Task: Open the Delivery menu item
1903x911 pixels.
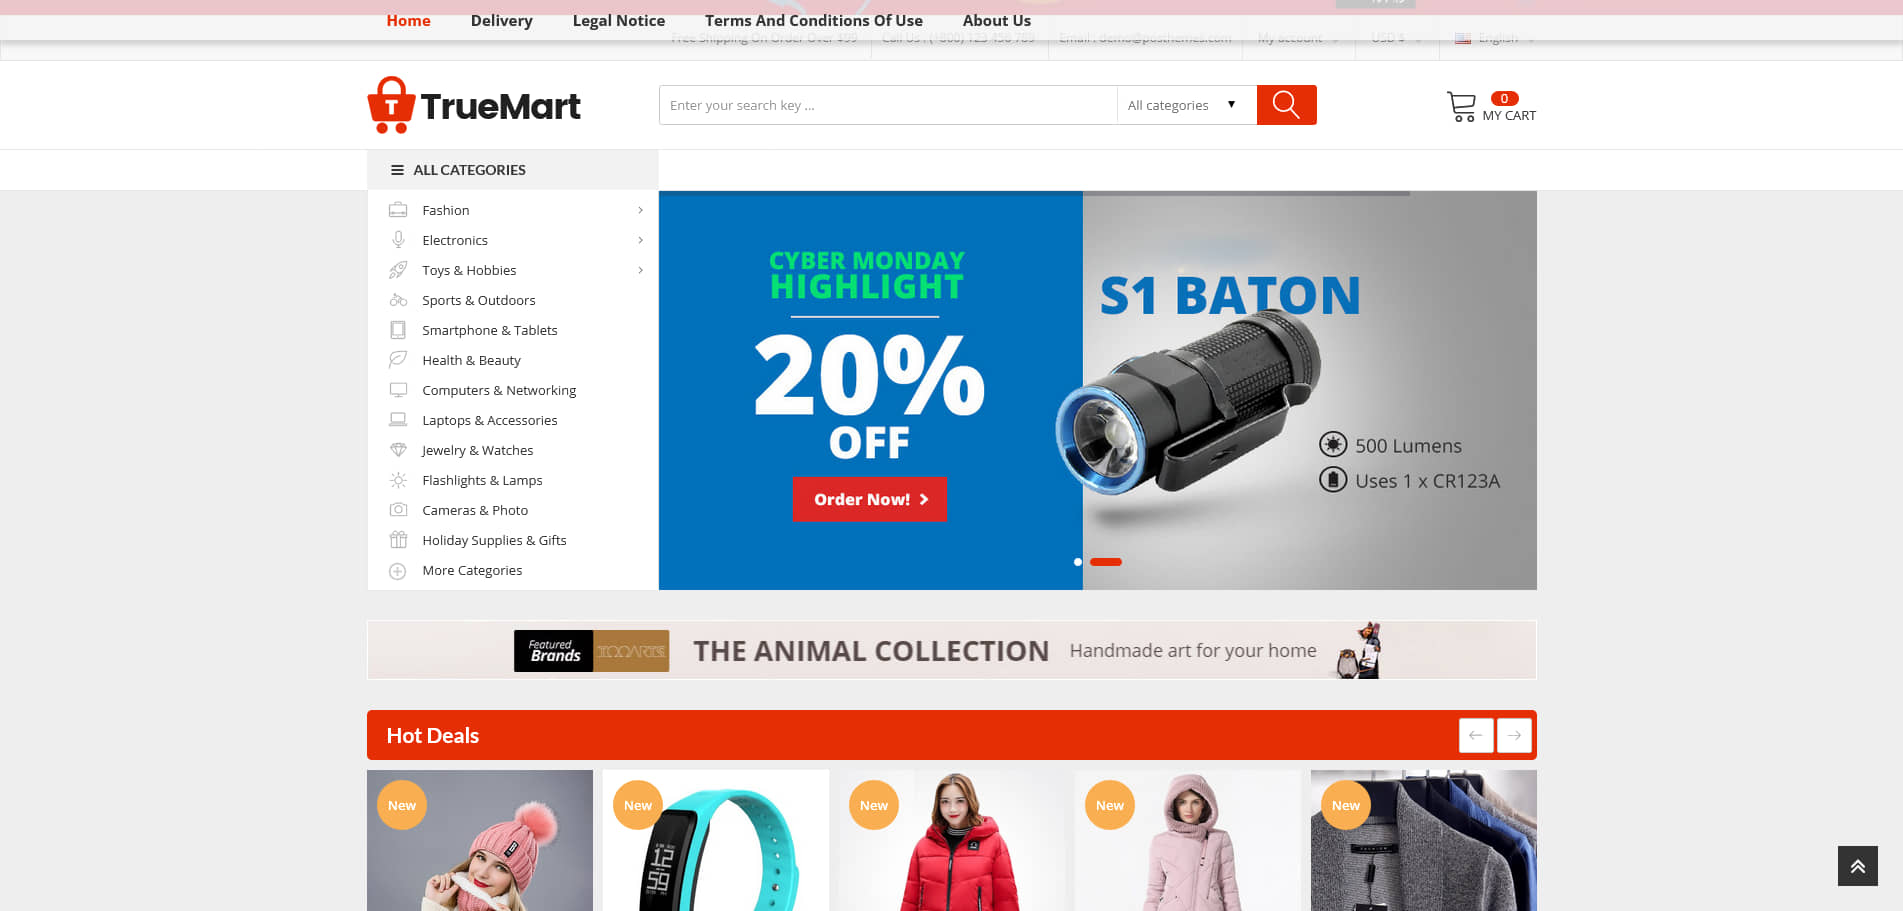Action: (501, 20)
